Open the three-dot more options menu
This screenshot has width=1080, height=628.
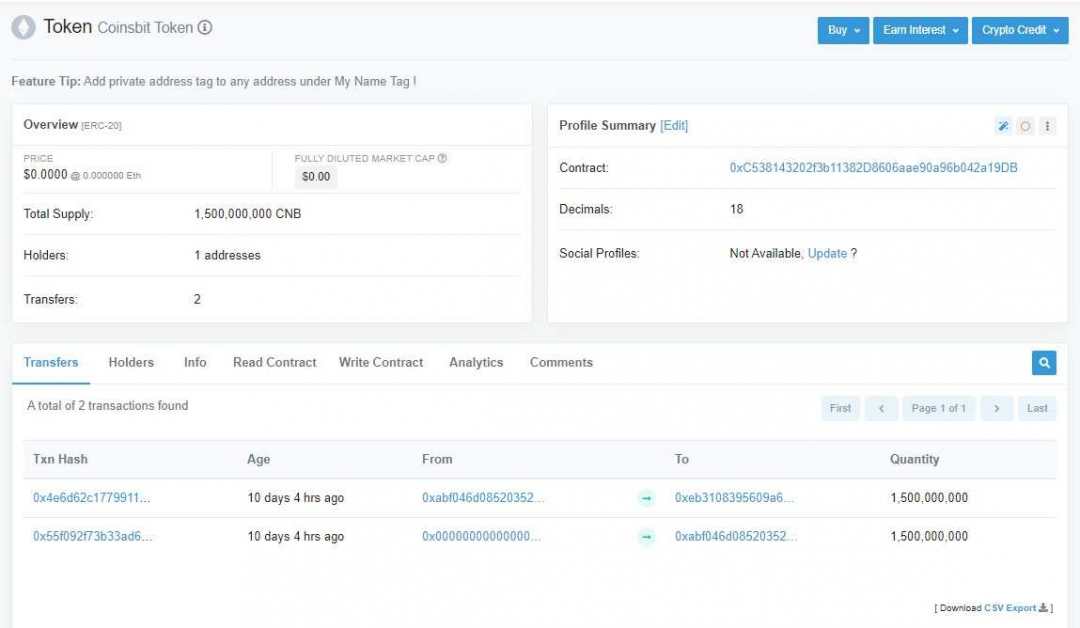1047,126
